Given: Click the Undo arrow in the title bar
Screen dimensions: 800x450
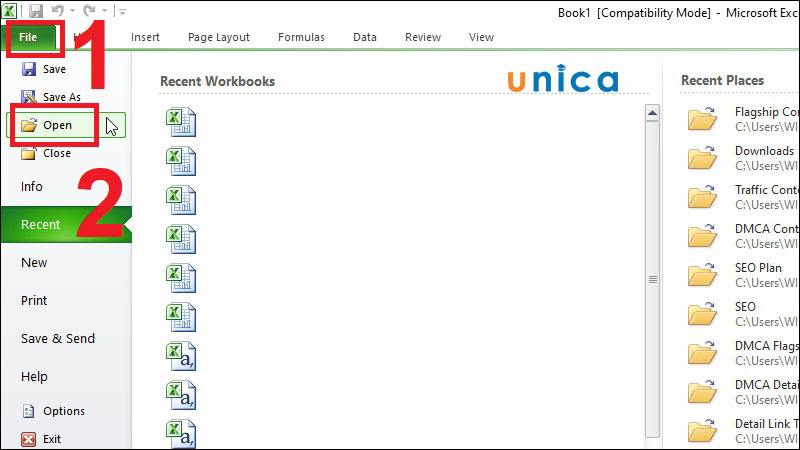Looking at the screenshot, I should tap(58, 11).
